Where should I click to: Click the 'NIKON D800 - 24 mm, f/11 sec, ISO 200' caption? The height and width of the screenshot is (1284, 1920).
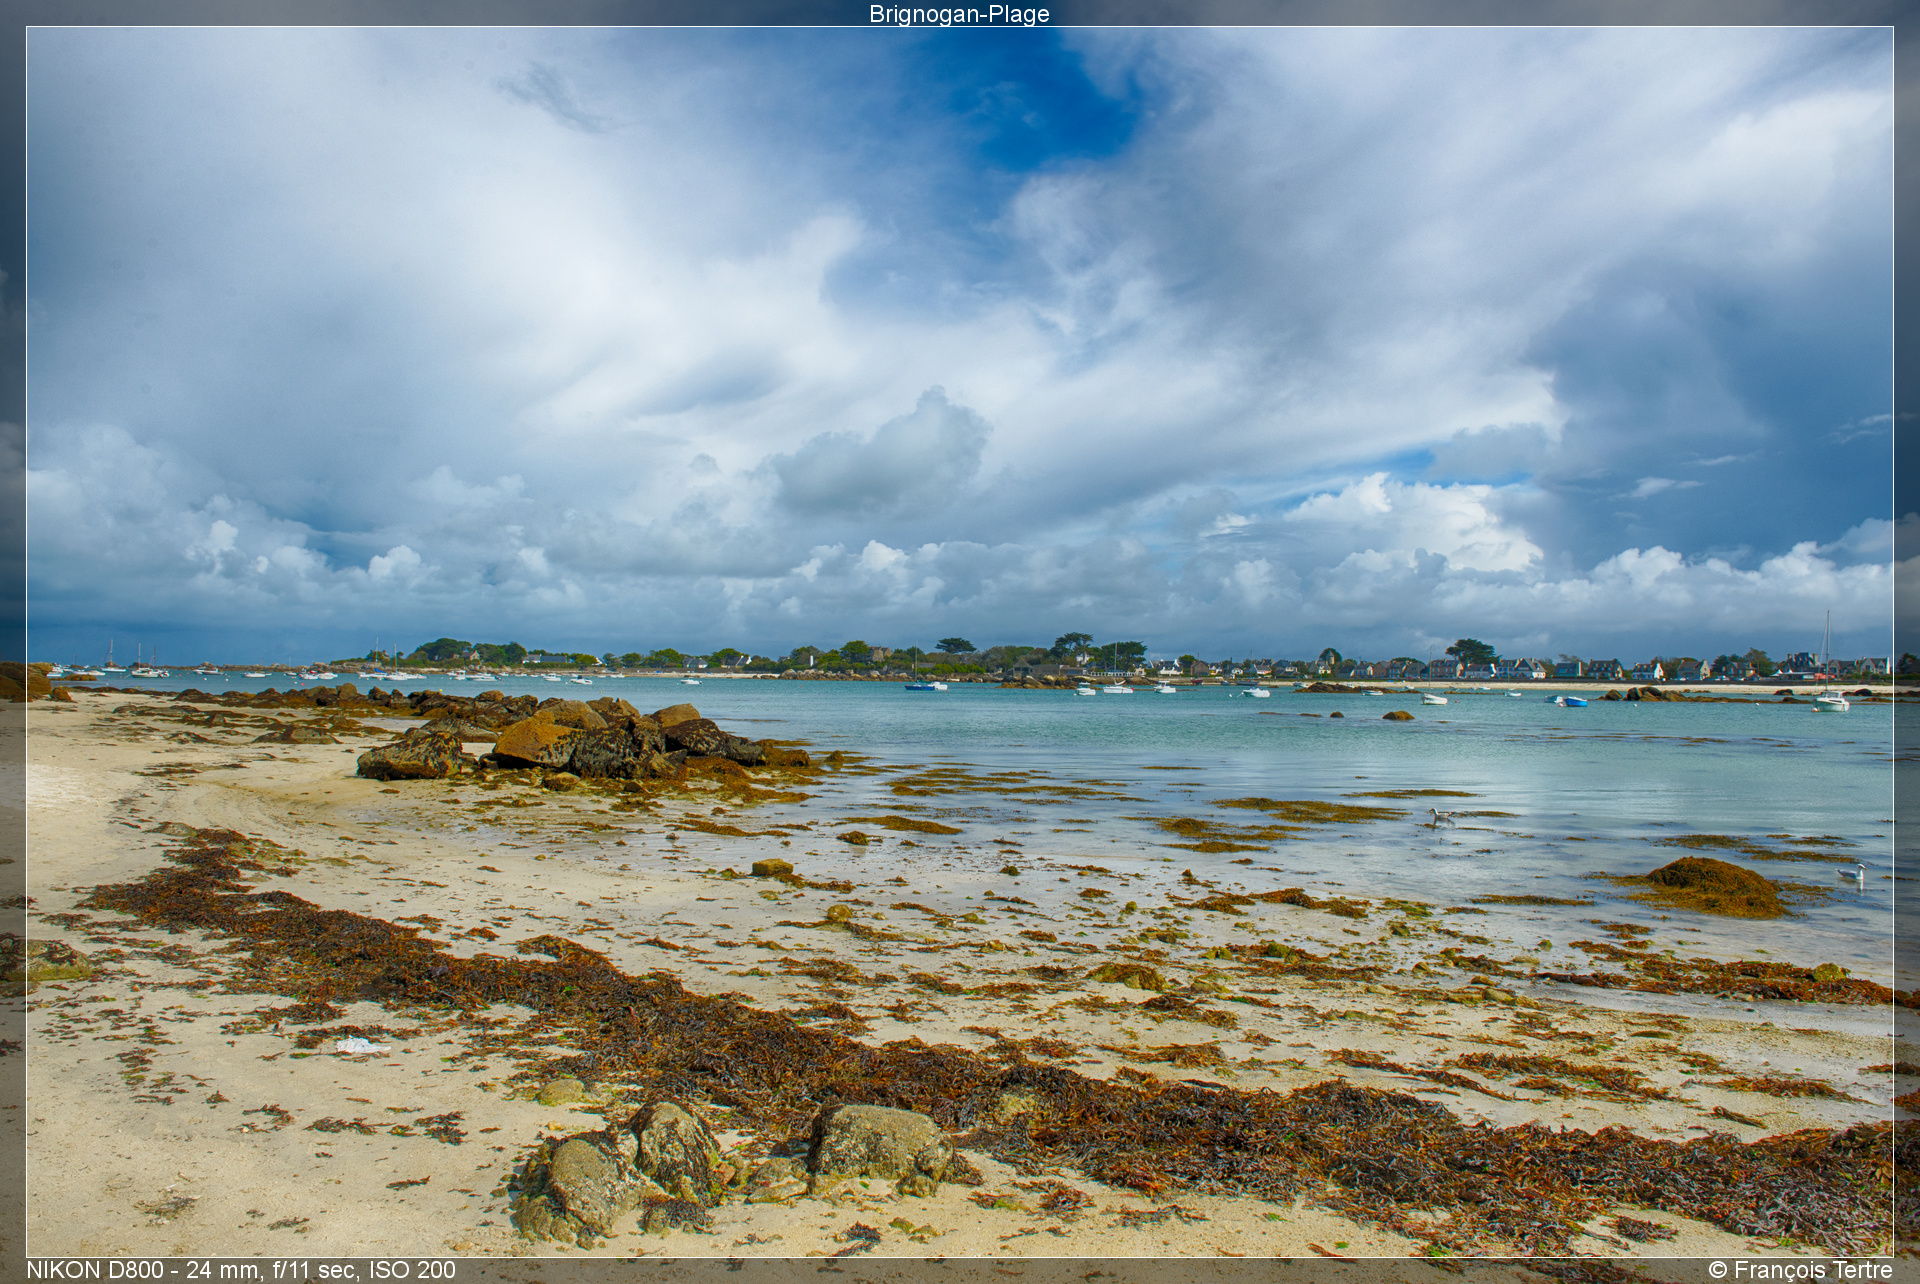click(x=241, y=1270)
